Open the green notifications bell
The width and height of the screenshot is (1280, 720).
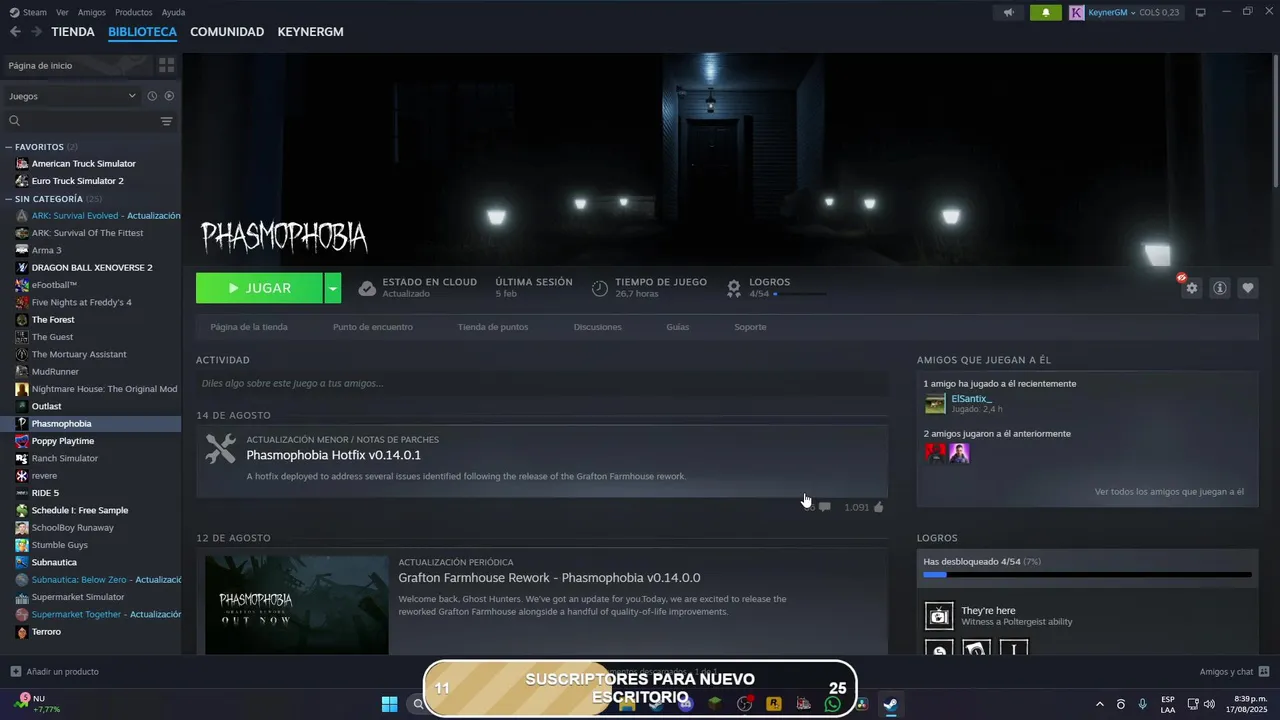(1046, 12)
